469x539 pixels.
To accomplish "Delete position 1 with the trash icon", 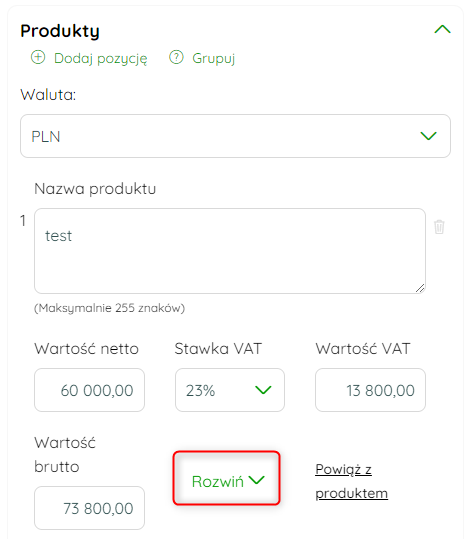I will tap(439, 227).
